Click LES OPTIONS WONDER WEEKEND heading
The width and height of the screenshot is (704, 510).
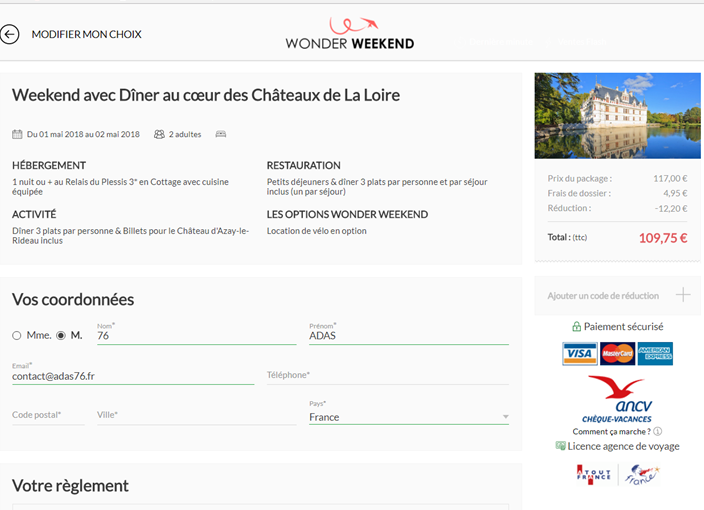coord(348,215)
